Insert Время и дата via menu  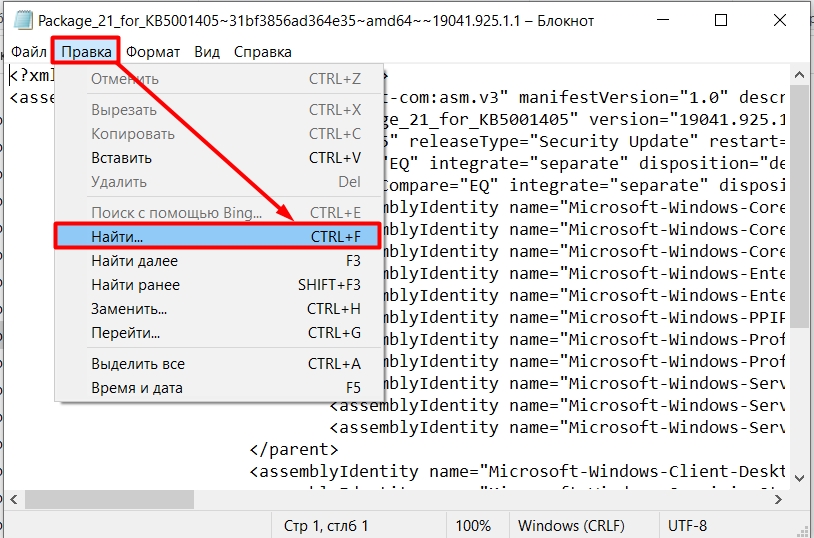click(x=137, y=388)
